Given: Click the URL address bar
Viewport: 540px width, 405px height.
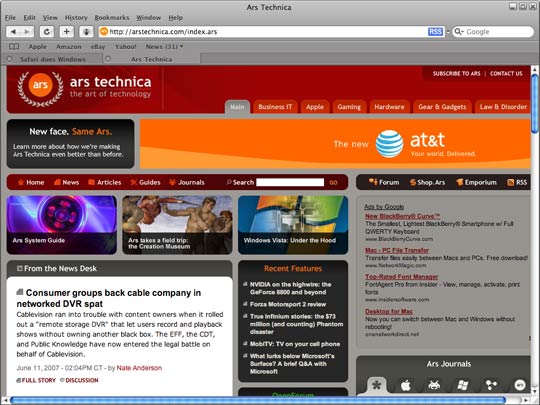Looking at the screenshot, I should click(x=263, y=32).
